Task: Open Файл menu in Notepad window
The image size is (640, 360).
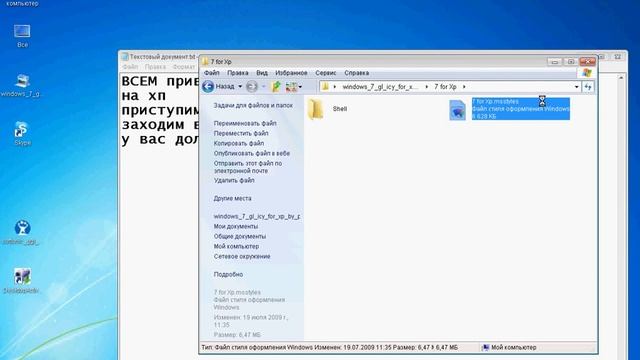Action: click(130, 67)
